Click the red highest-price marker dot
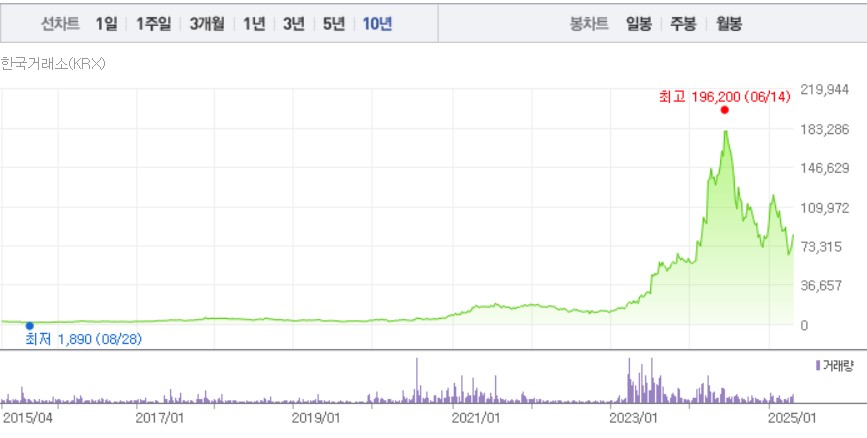867x438 pixels. [x=724, y=110]
